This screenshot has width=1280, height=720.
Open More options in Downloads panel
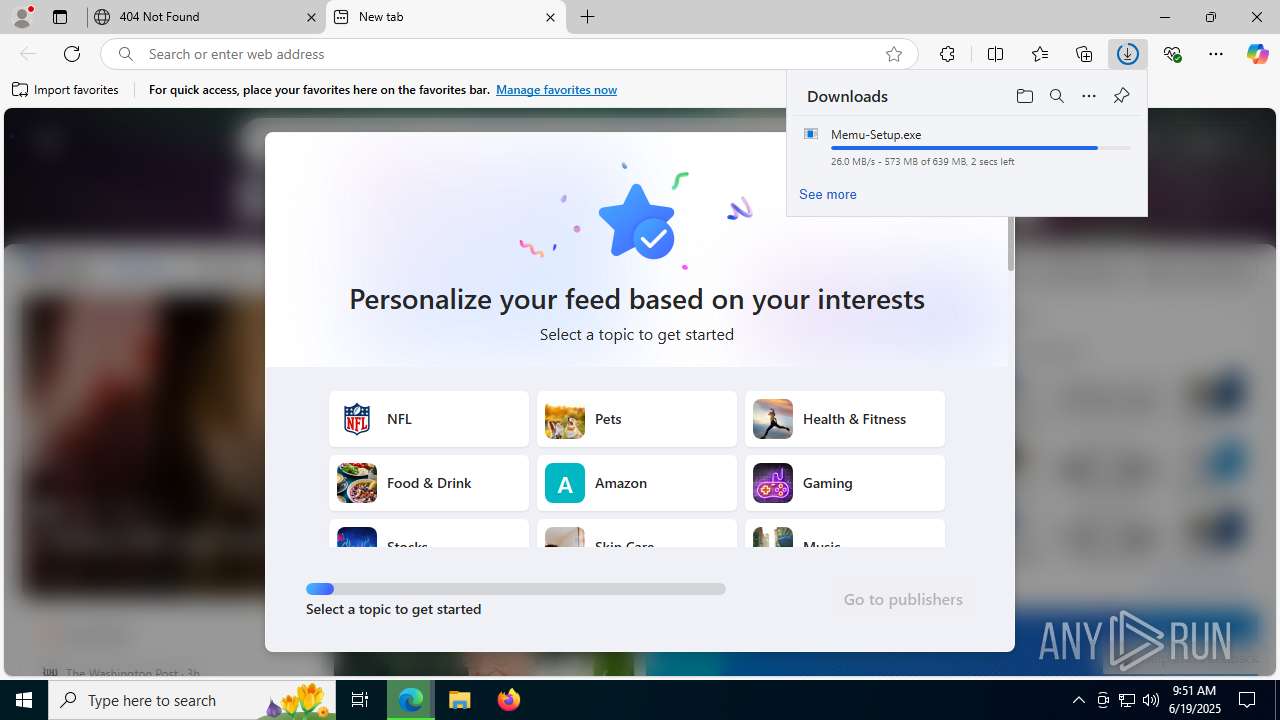(1089, 96)
